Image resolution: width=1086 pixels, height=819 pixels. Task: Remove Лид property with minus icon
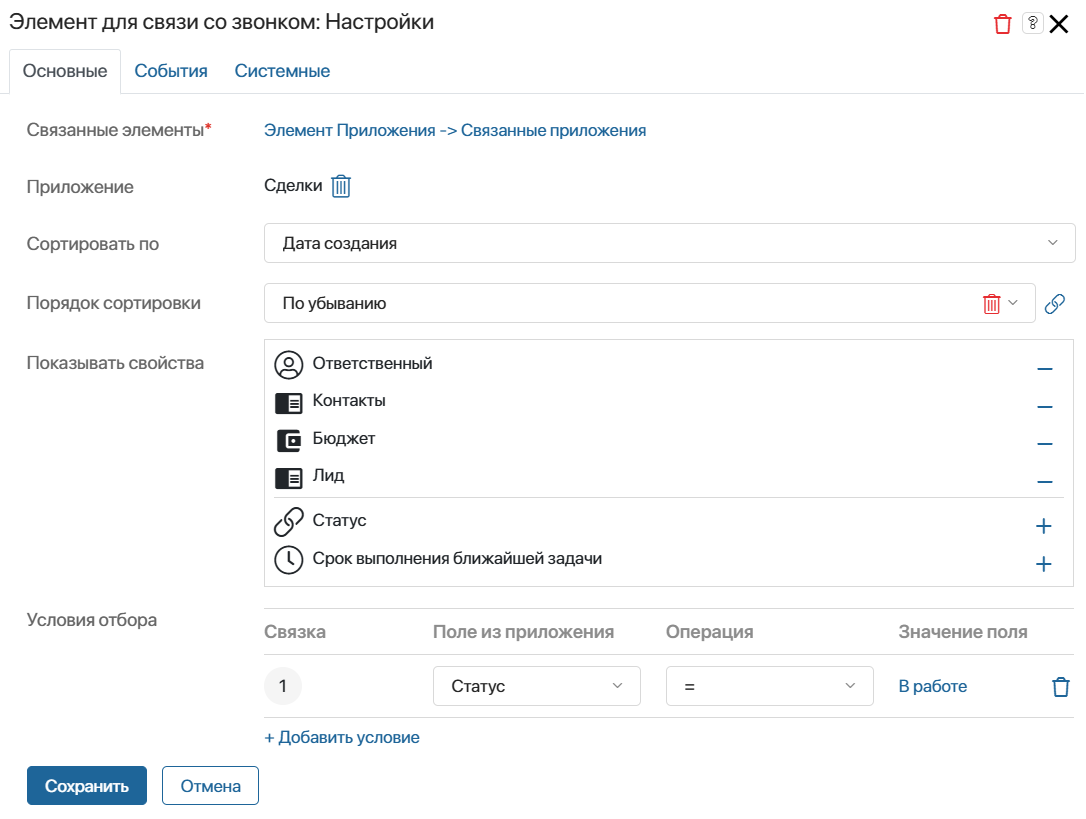click(1044, 481)
